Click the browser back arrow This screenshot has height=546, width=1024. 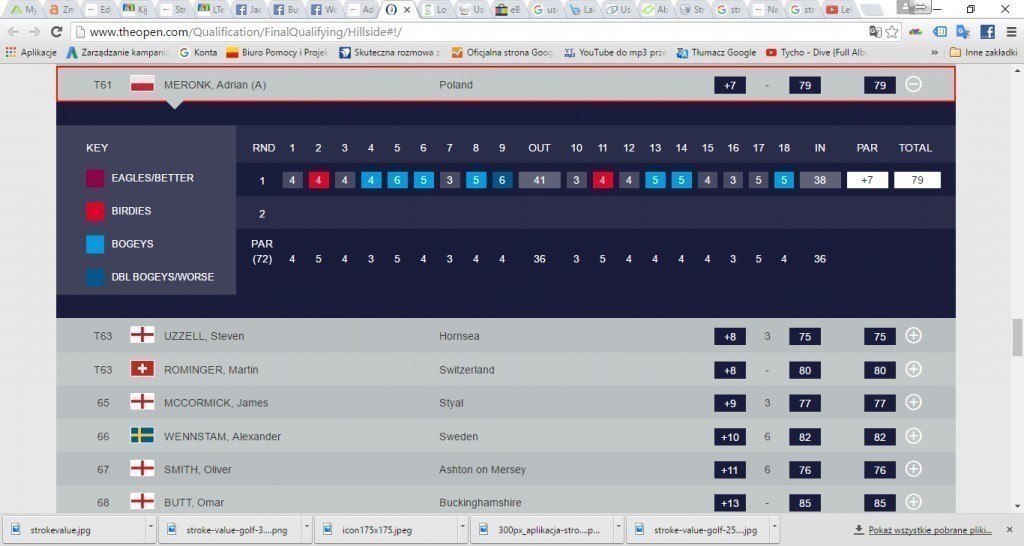coord(13,32)
